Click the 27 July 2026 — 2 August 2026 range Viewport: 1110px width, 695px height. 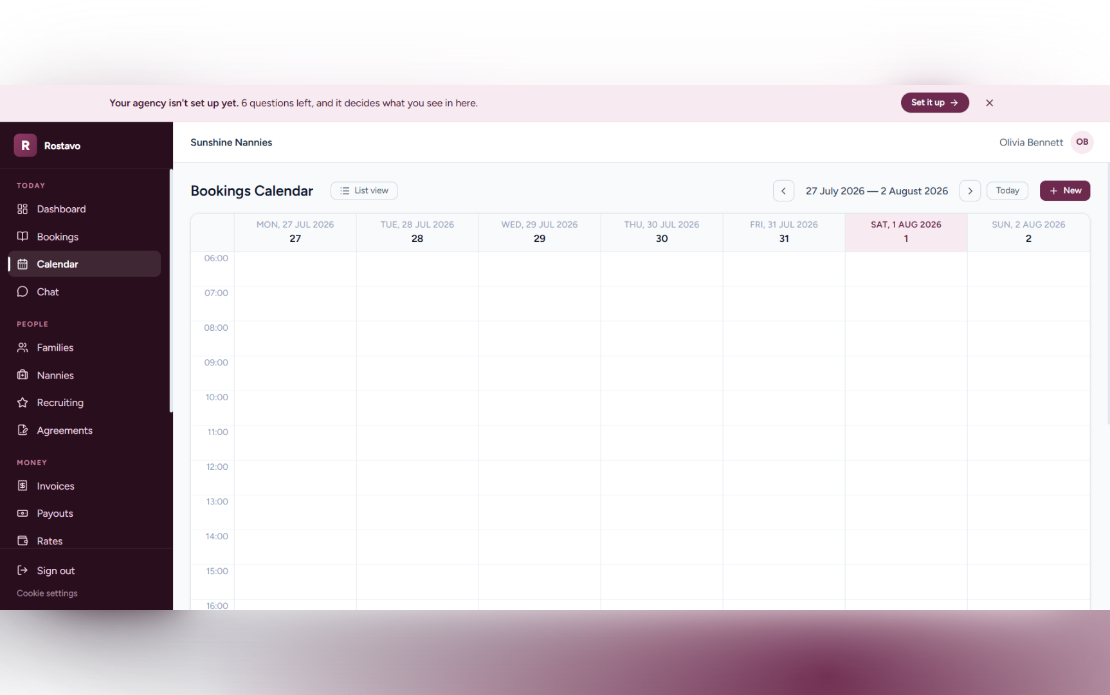pyautogui.click(x=876, y=191)
